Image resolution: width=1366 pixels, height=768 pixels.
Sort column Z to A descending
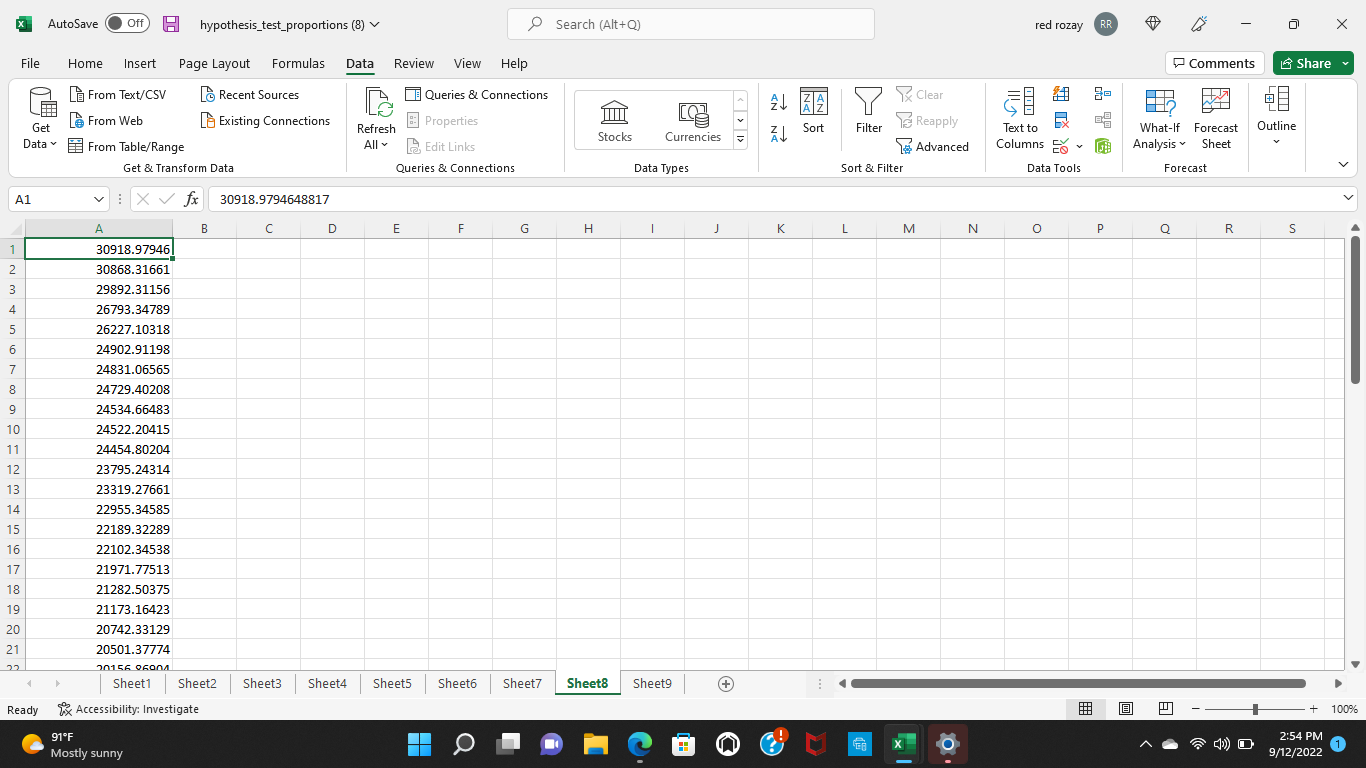[779, 133]
